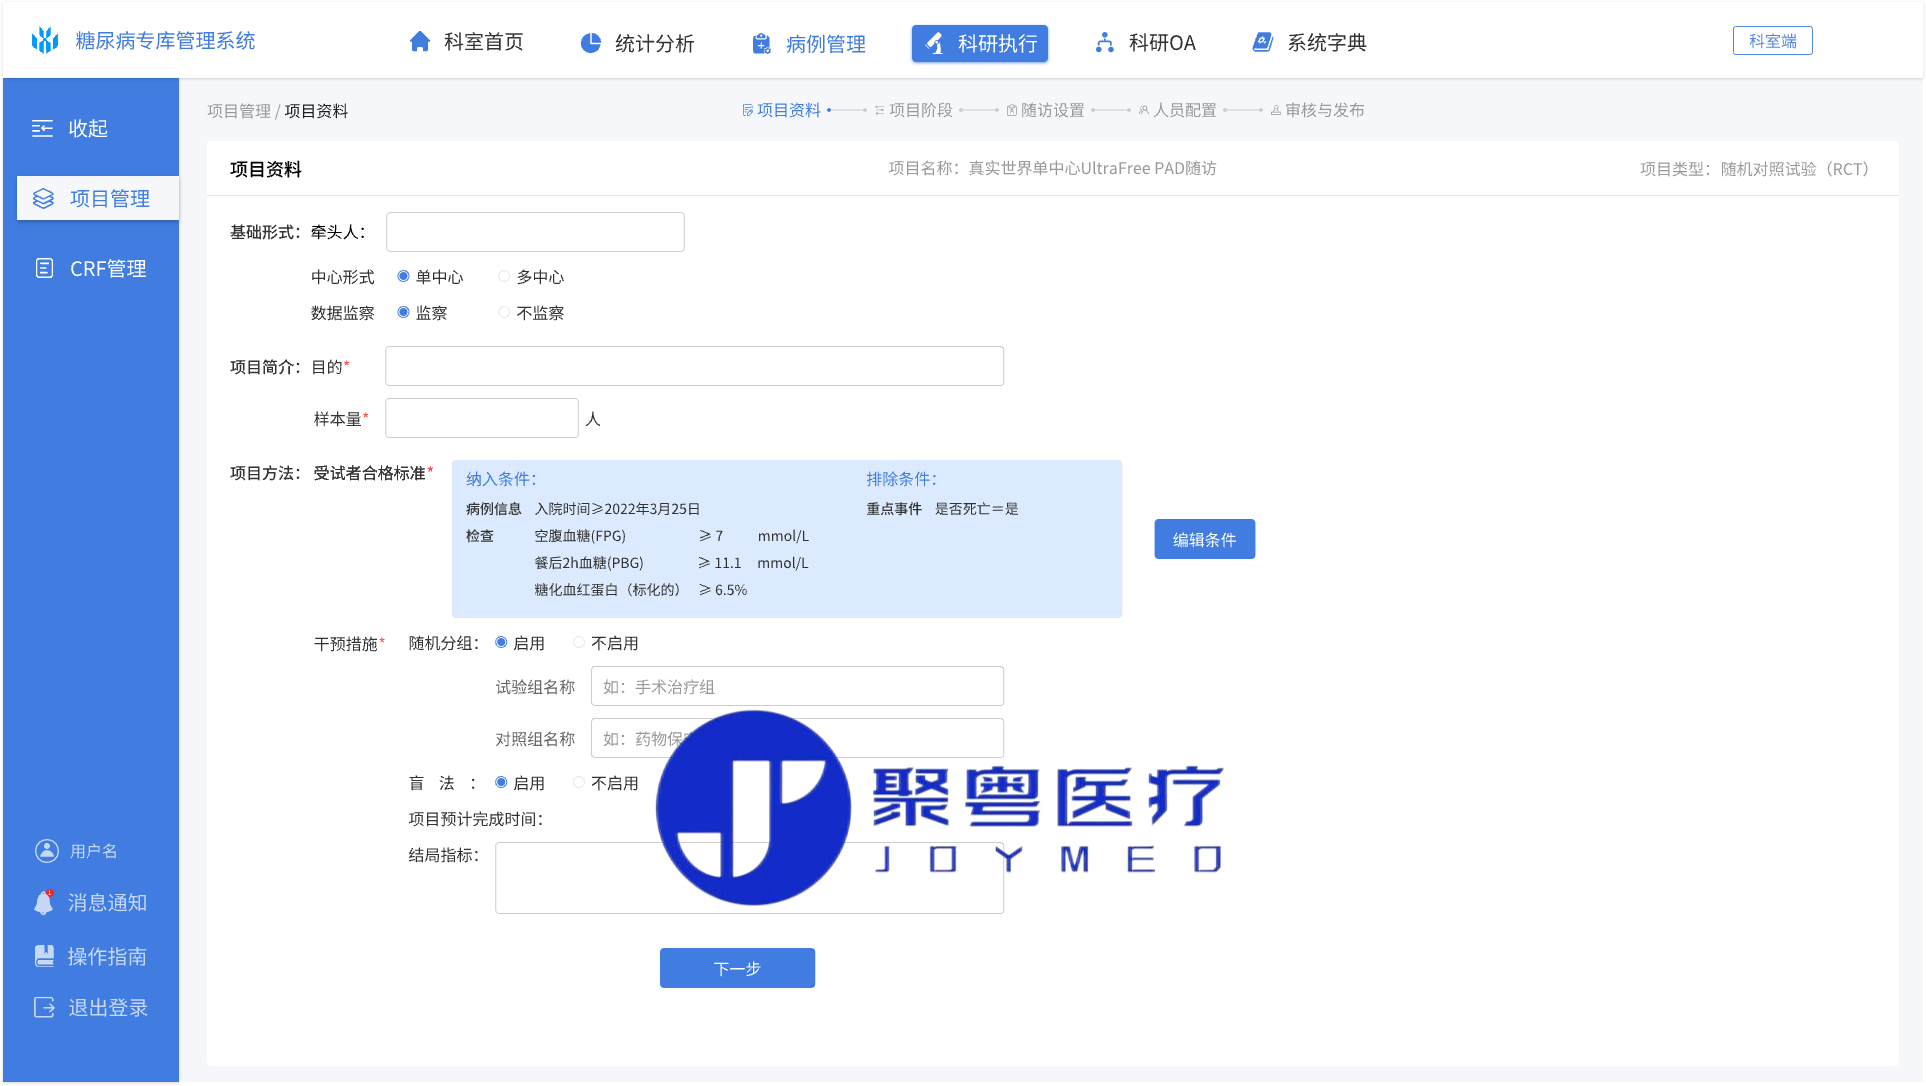This screenshot has width=1926, height=1086.
Task: Open notifications via the bell icon
Action: [44, 903]
